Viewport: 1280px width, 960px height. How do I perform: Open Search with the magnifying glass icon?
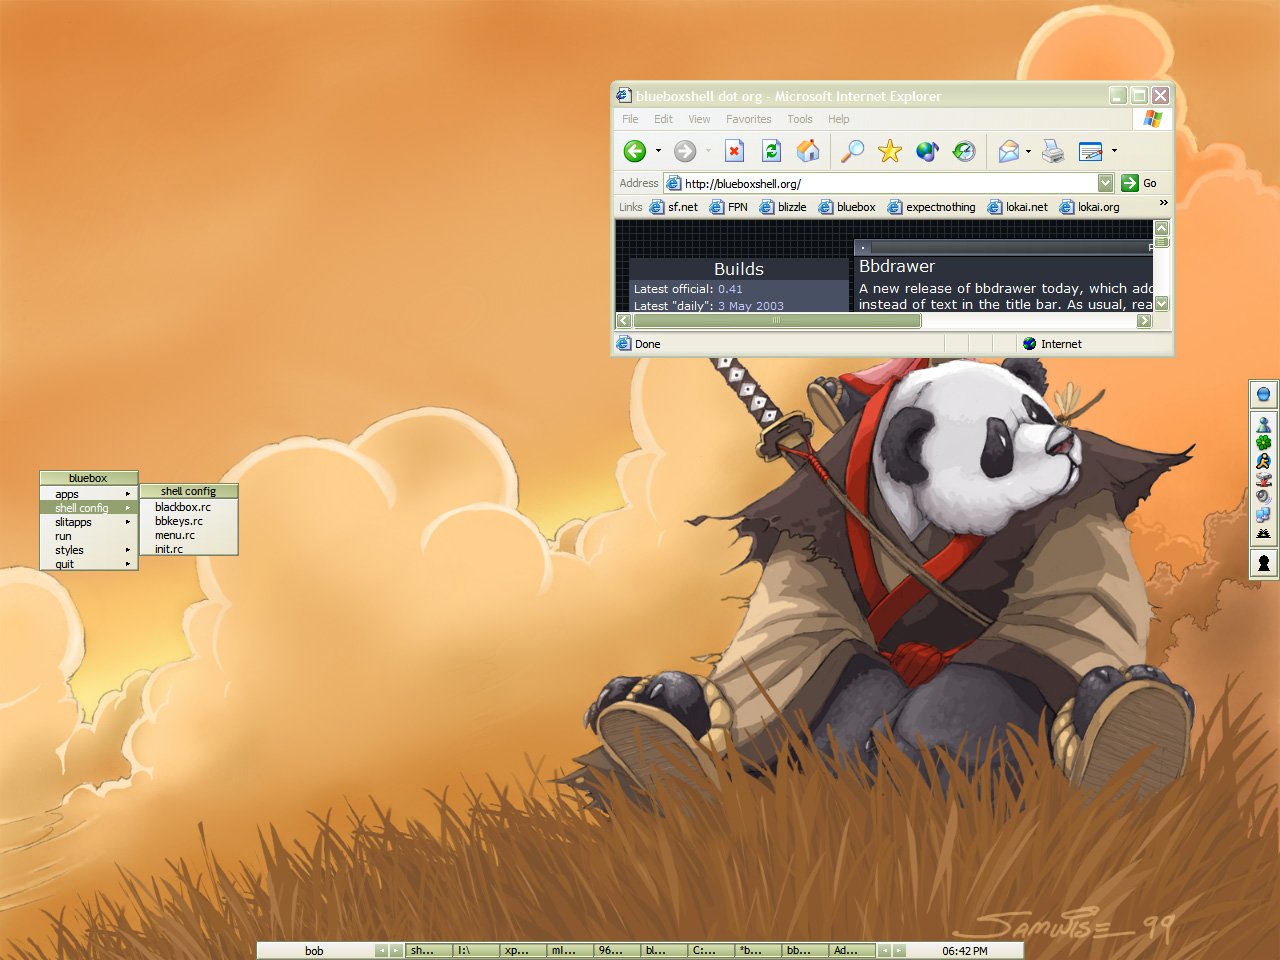point(852,151)
